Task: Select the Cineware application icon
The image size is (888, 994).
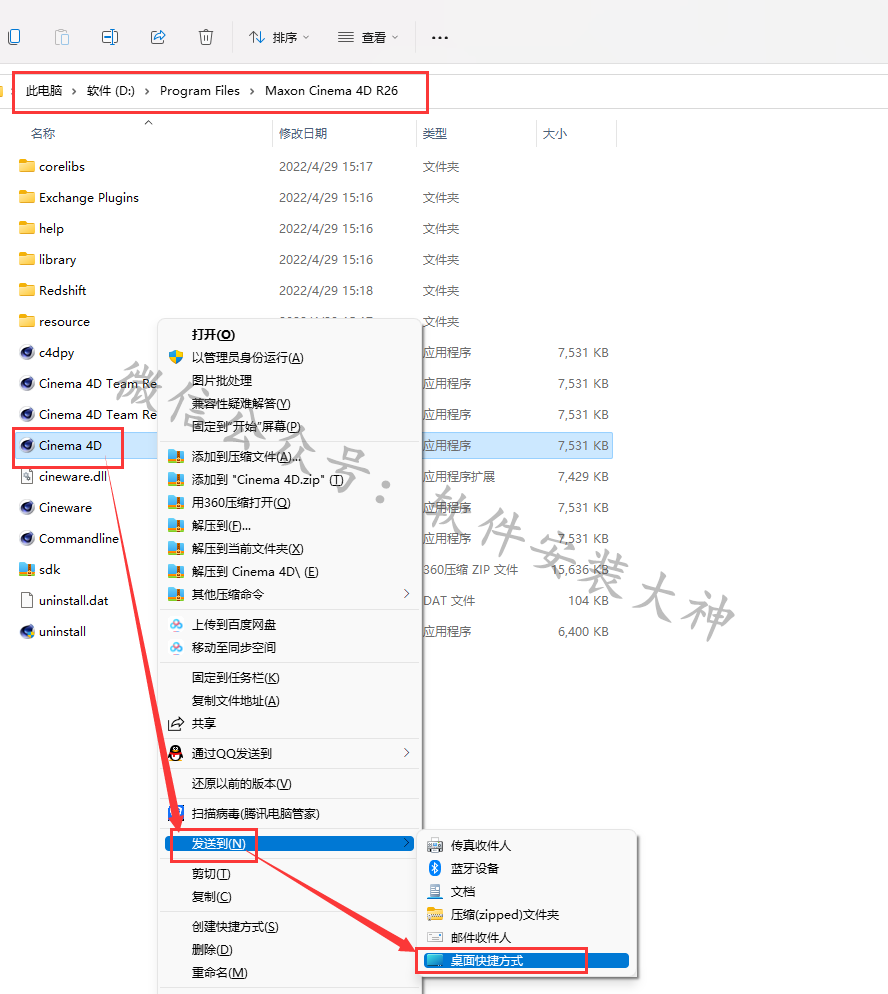Action: (x=27, y=508)
